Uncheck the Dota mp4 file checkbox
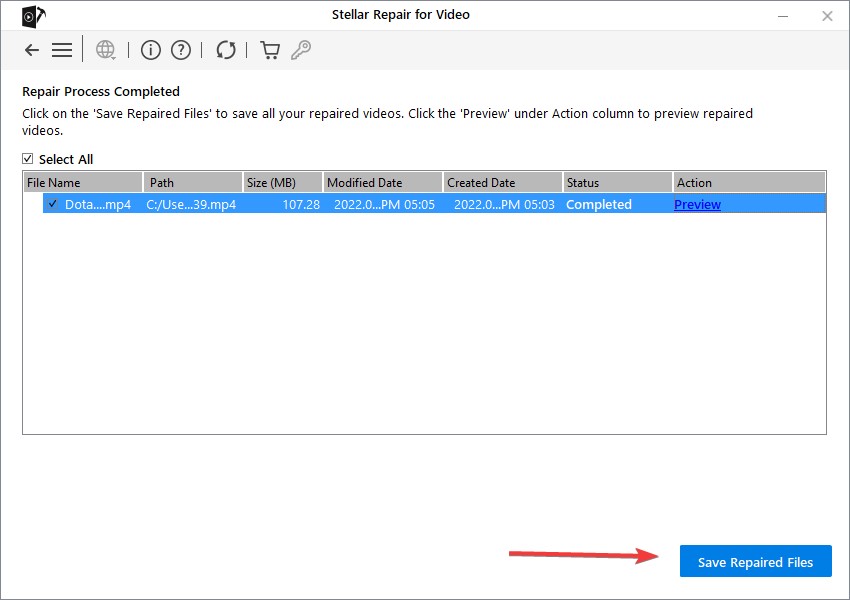This screenshot has height=600, width=850. (53, 204)
